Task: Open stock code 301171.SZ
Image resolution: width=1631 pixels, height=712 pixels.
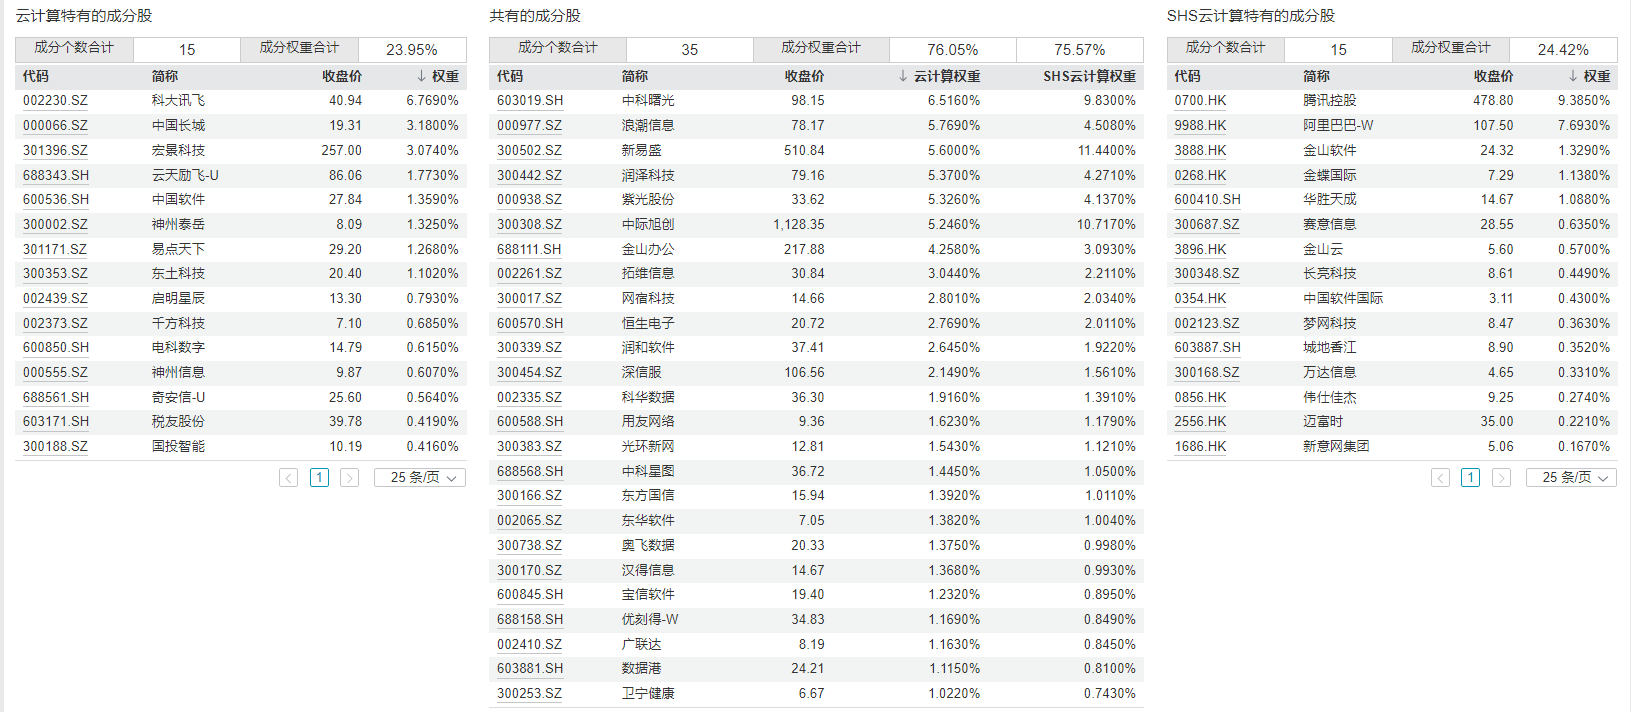Action: pyautogui.click(x=55, y=249)
